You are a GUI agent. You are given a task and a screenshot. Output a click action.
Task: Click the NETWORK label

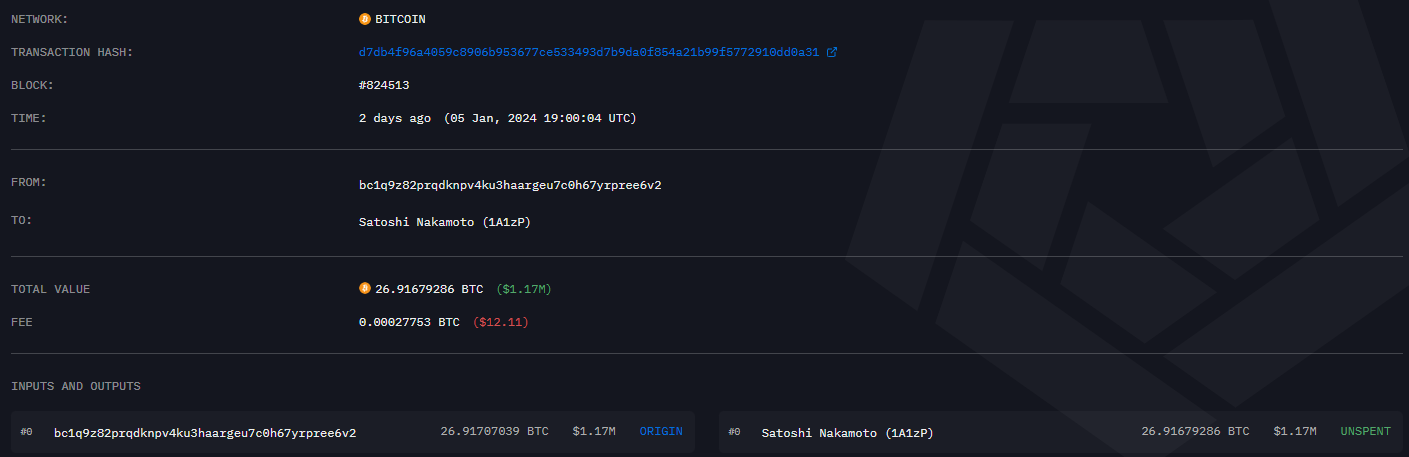40,19
